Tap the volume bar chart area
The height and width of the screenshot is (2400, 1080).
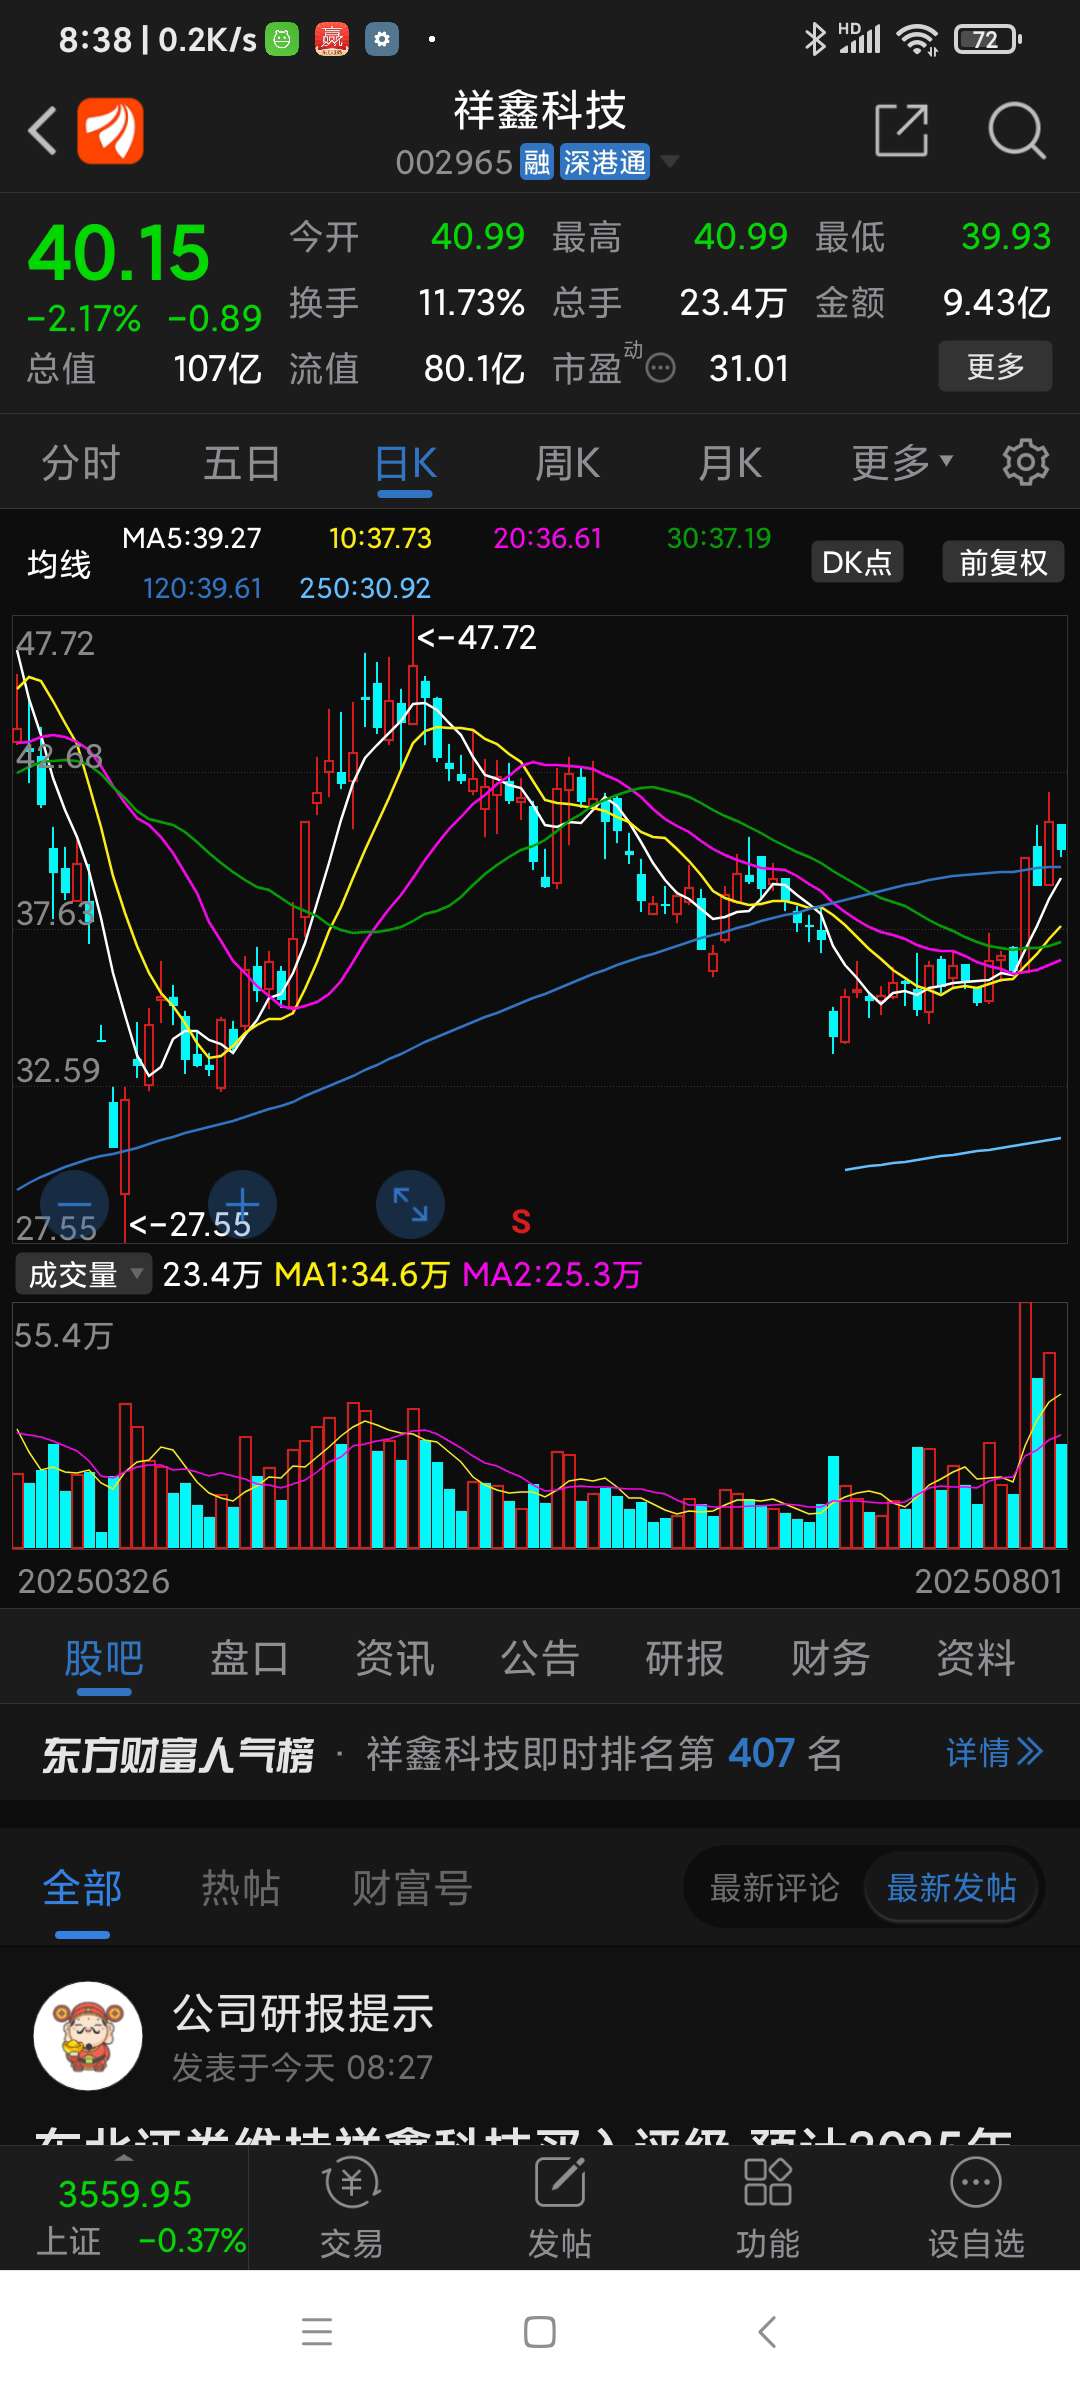coord(540,1426)
